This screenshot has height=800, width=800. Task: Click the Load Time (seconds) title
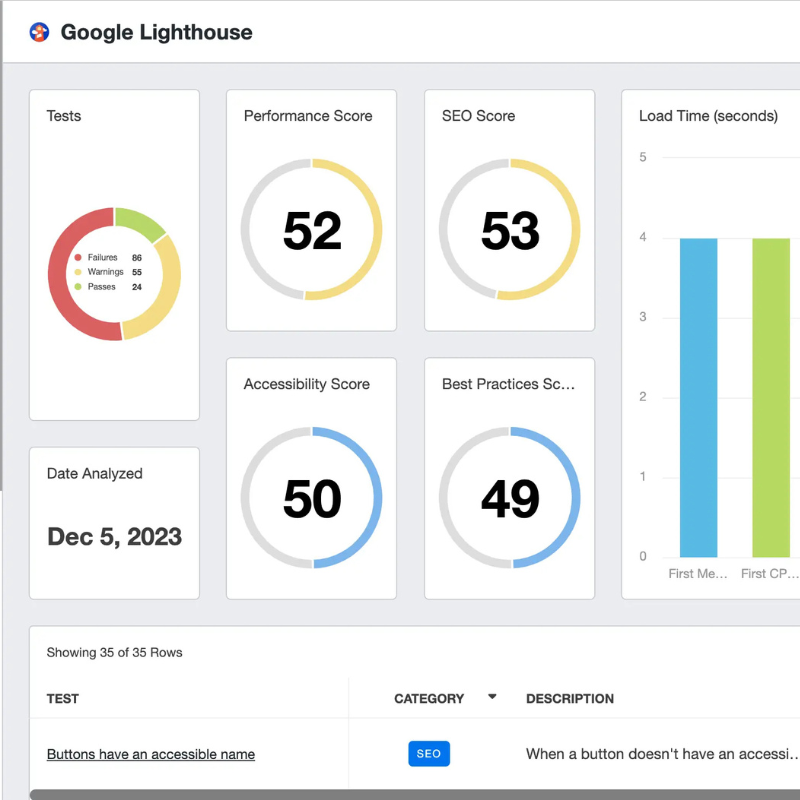[708, 116]
